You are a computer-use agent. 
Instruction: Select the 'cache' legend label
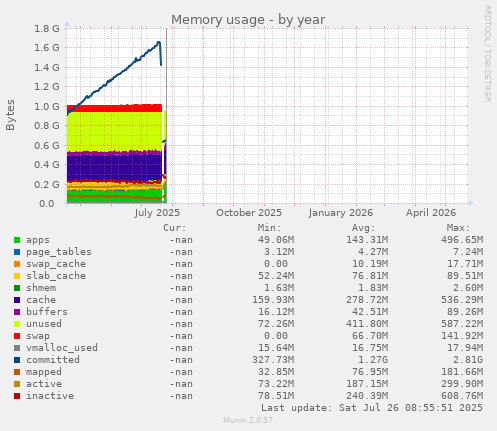point(41,300)
